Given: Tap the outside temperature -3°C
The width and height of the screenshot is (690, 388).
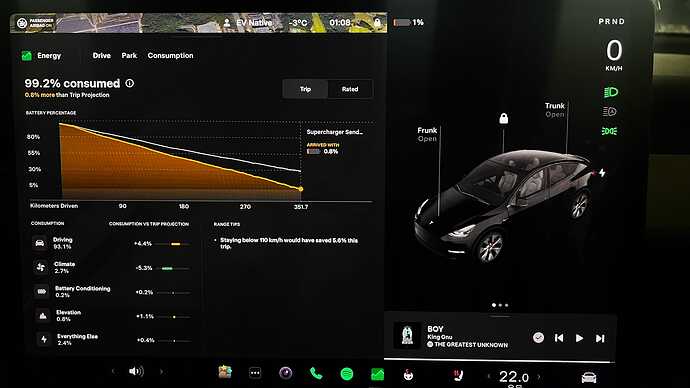Looking at the screenshot, I should (298, 22).
